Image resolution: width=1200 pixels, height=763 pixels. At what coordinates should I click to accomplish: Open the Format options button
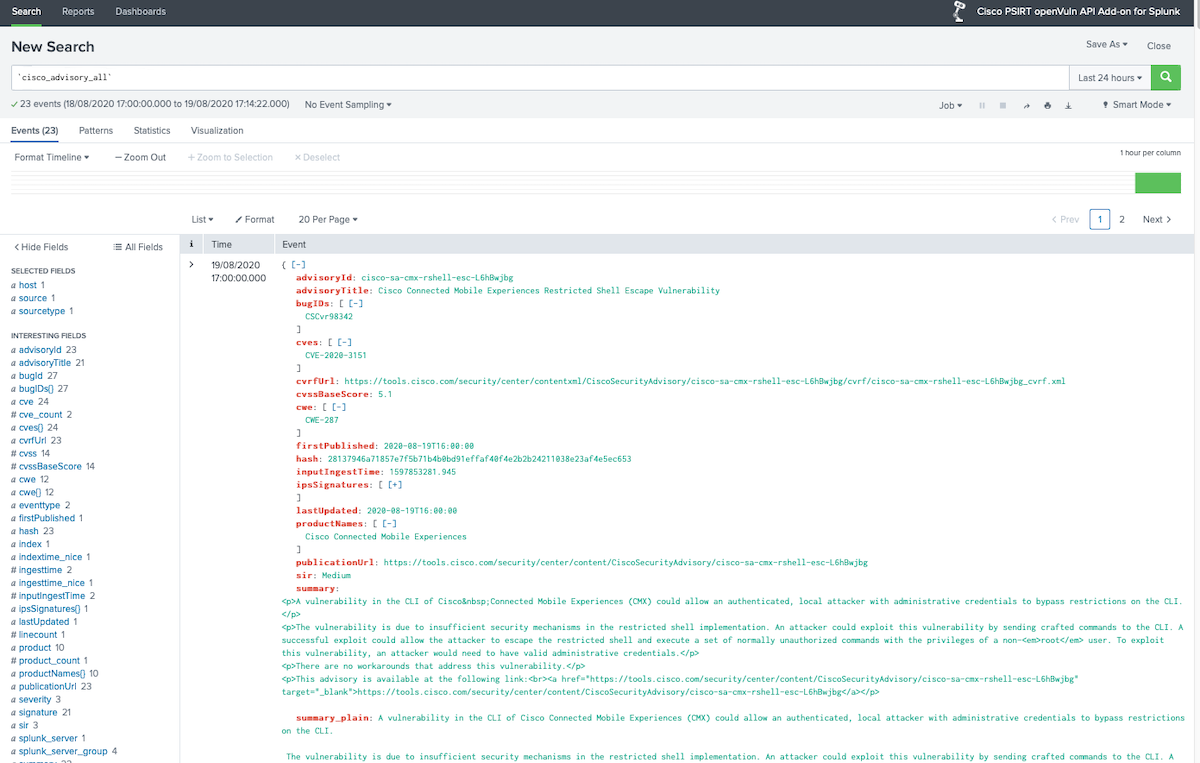[x=255, y=219]
